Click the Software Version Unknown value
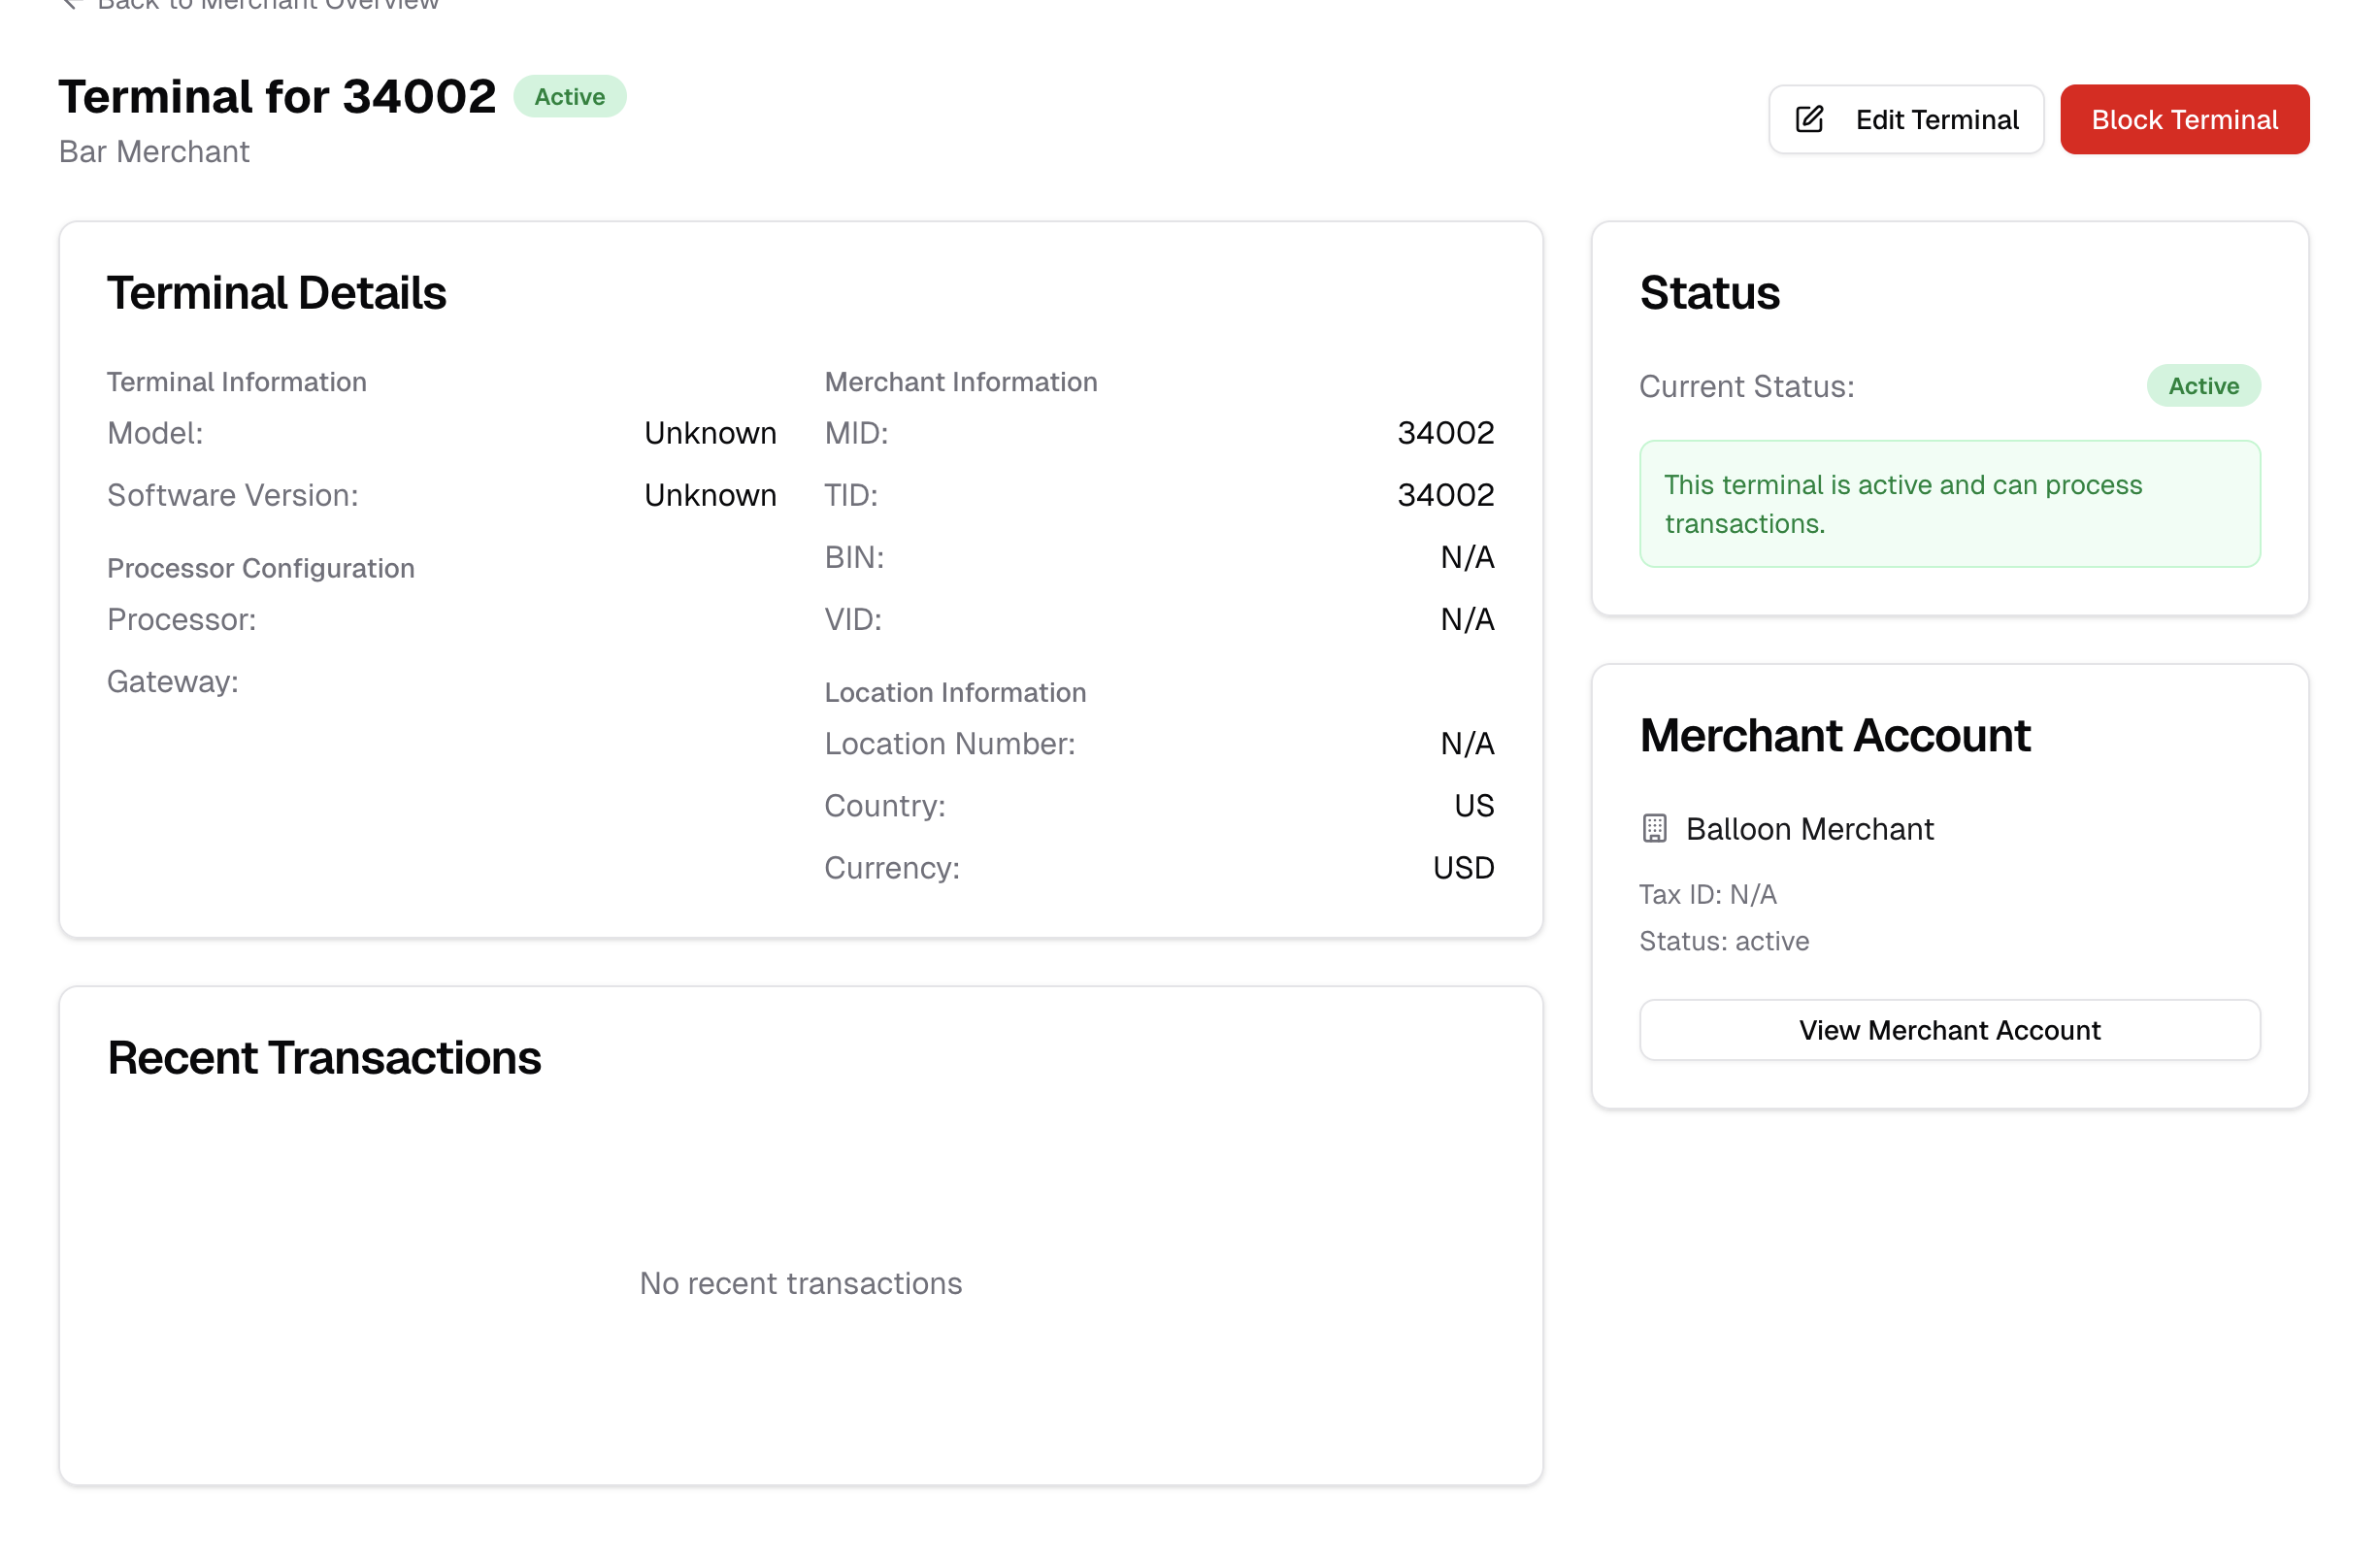2380x1559 pixels. [x=710, y=495]
